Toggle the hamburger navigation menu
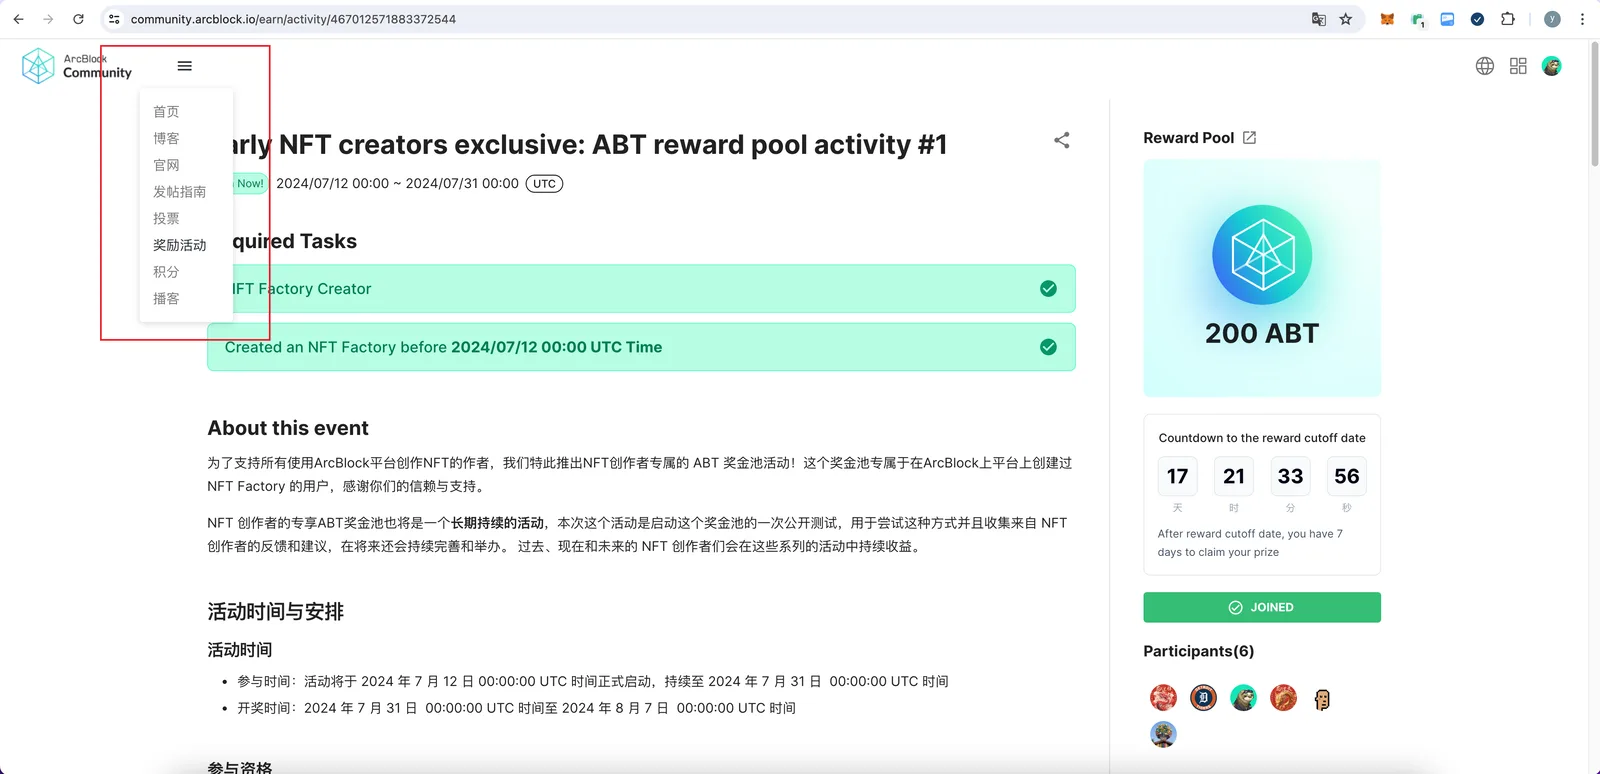 pos(185,66)
